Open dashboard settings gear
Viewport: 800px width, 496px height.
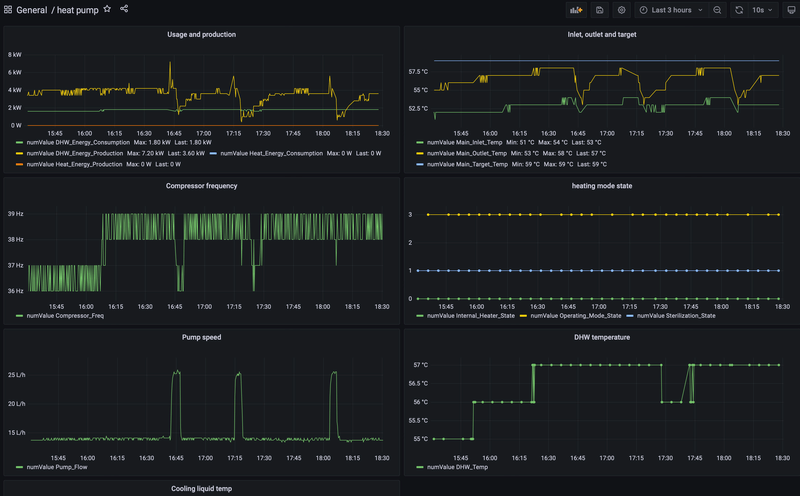point(621,10)
